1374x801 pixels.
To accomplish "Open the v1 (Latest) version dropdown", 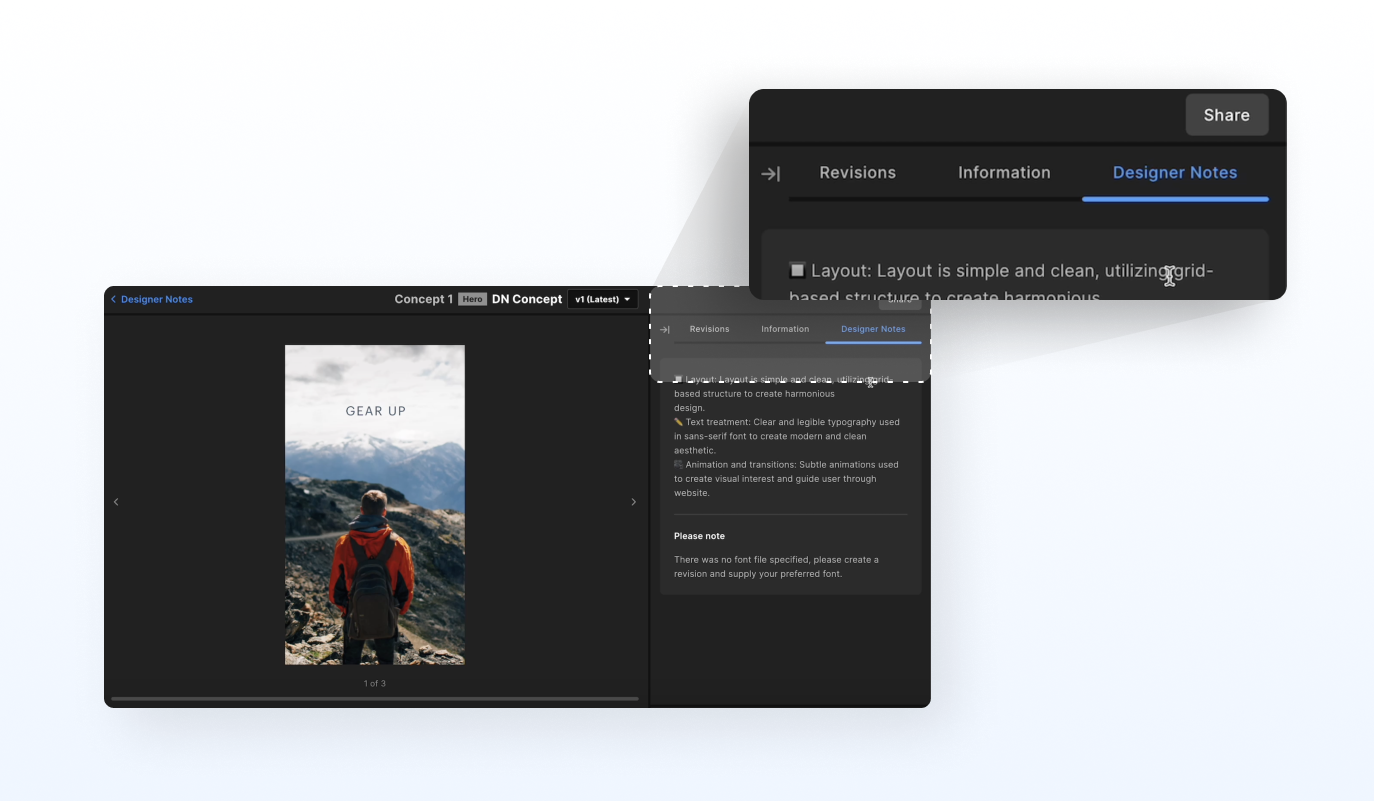I will pyautogui.click(x=602, y=299).
